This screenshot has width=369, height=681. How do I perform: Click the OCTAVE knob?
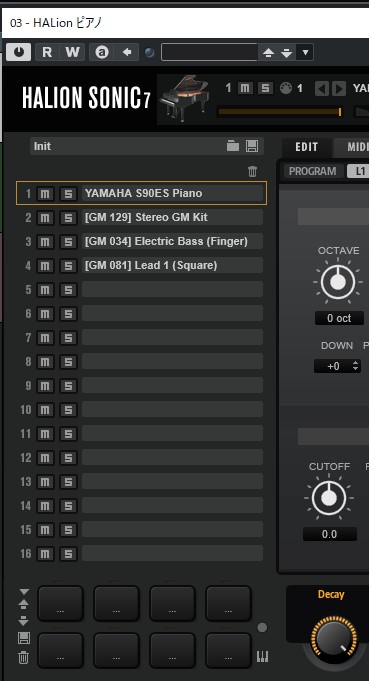[337, 282]
